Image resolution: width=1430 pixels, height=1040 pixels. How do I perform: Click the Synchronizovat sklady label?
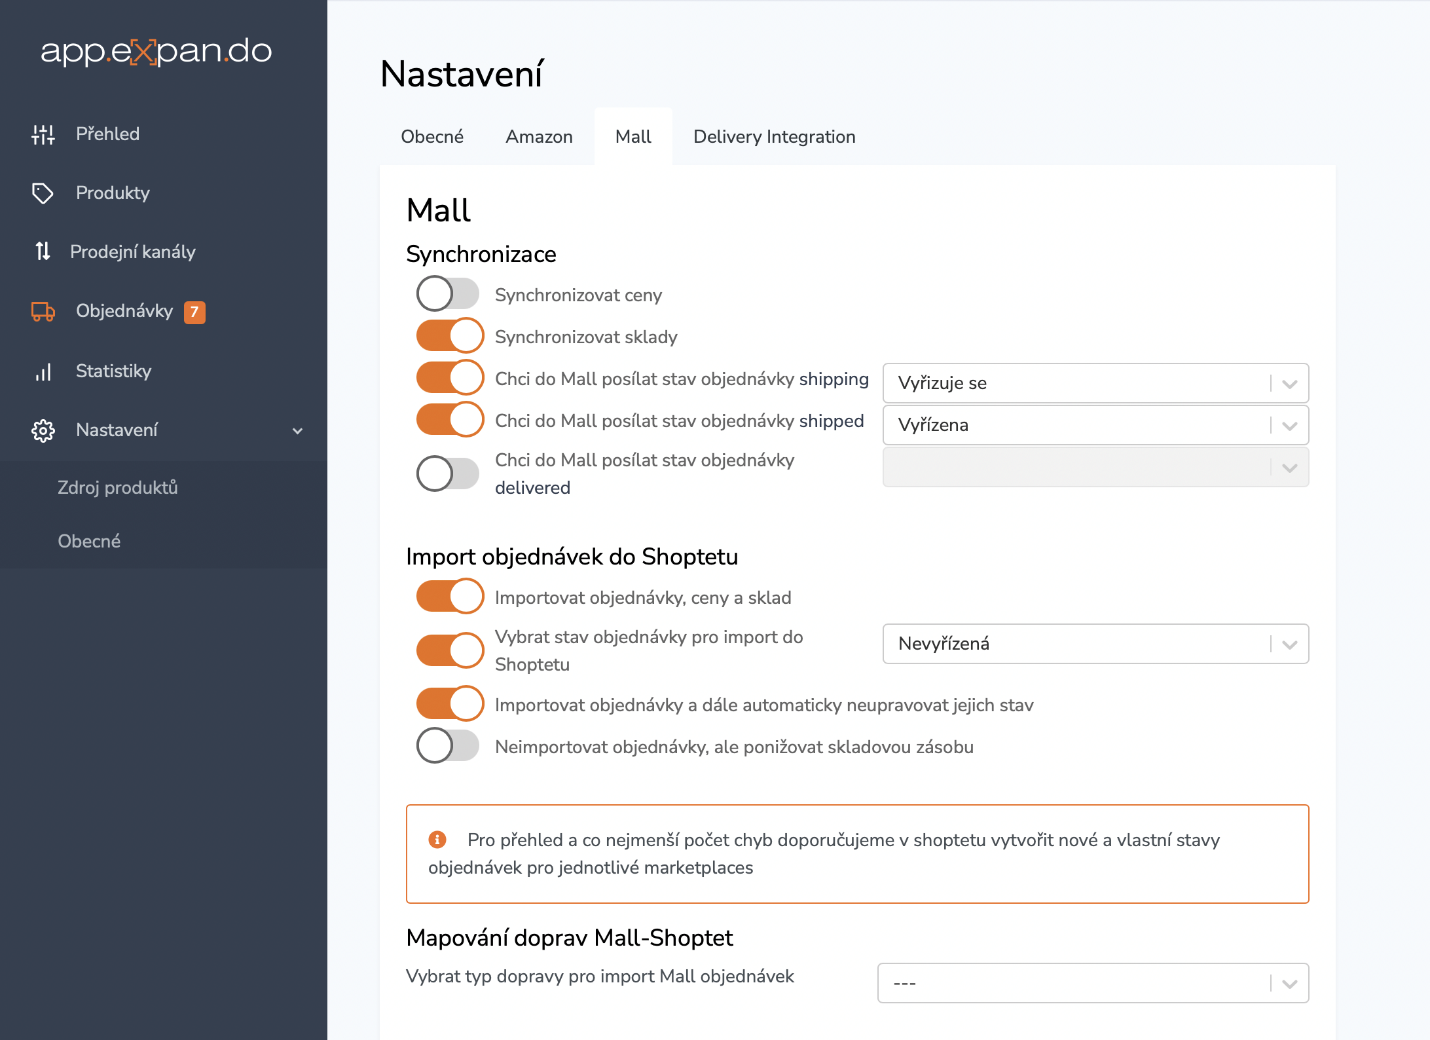586,337
